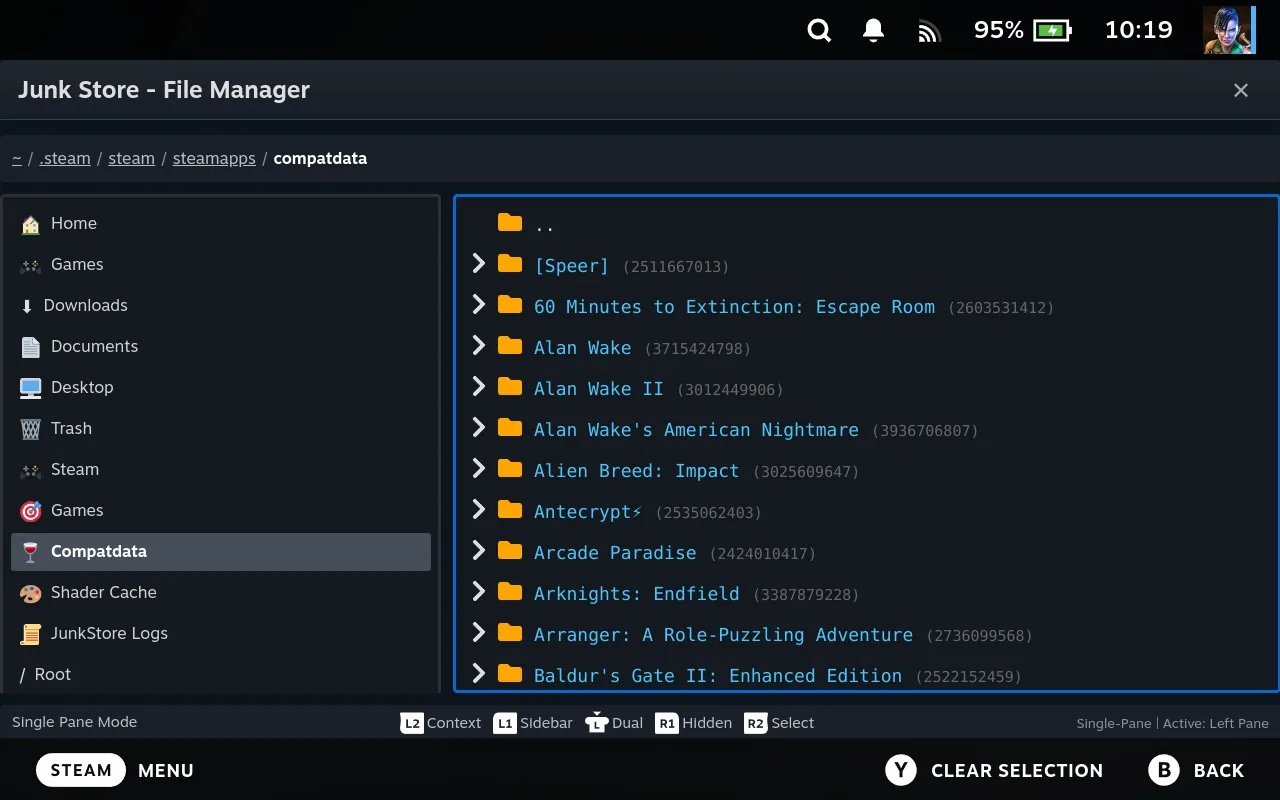Select the Arcade Paradise folder name
This screenshot has height=800, width=1280.
(x=615, y=553)
